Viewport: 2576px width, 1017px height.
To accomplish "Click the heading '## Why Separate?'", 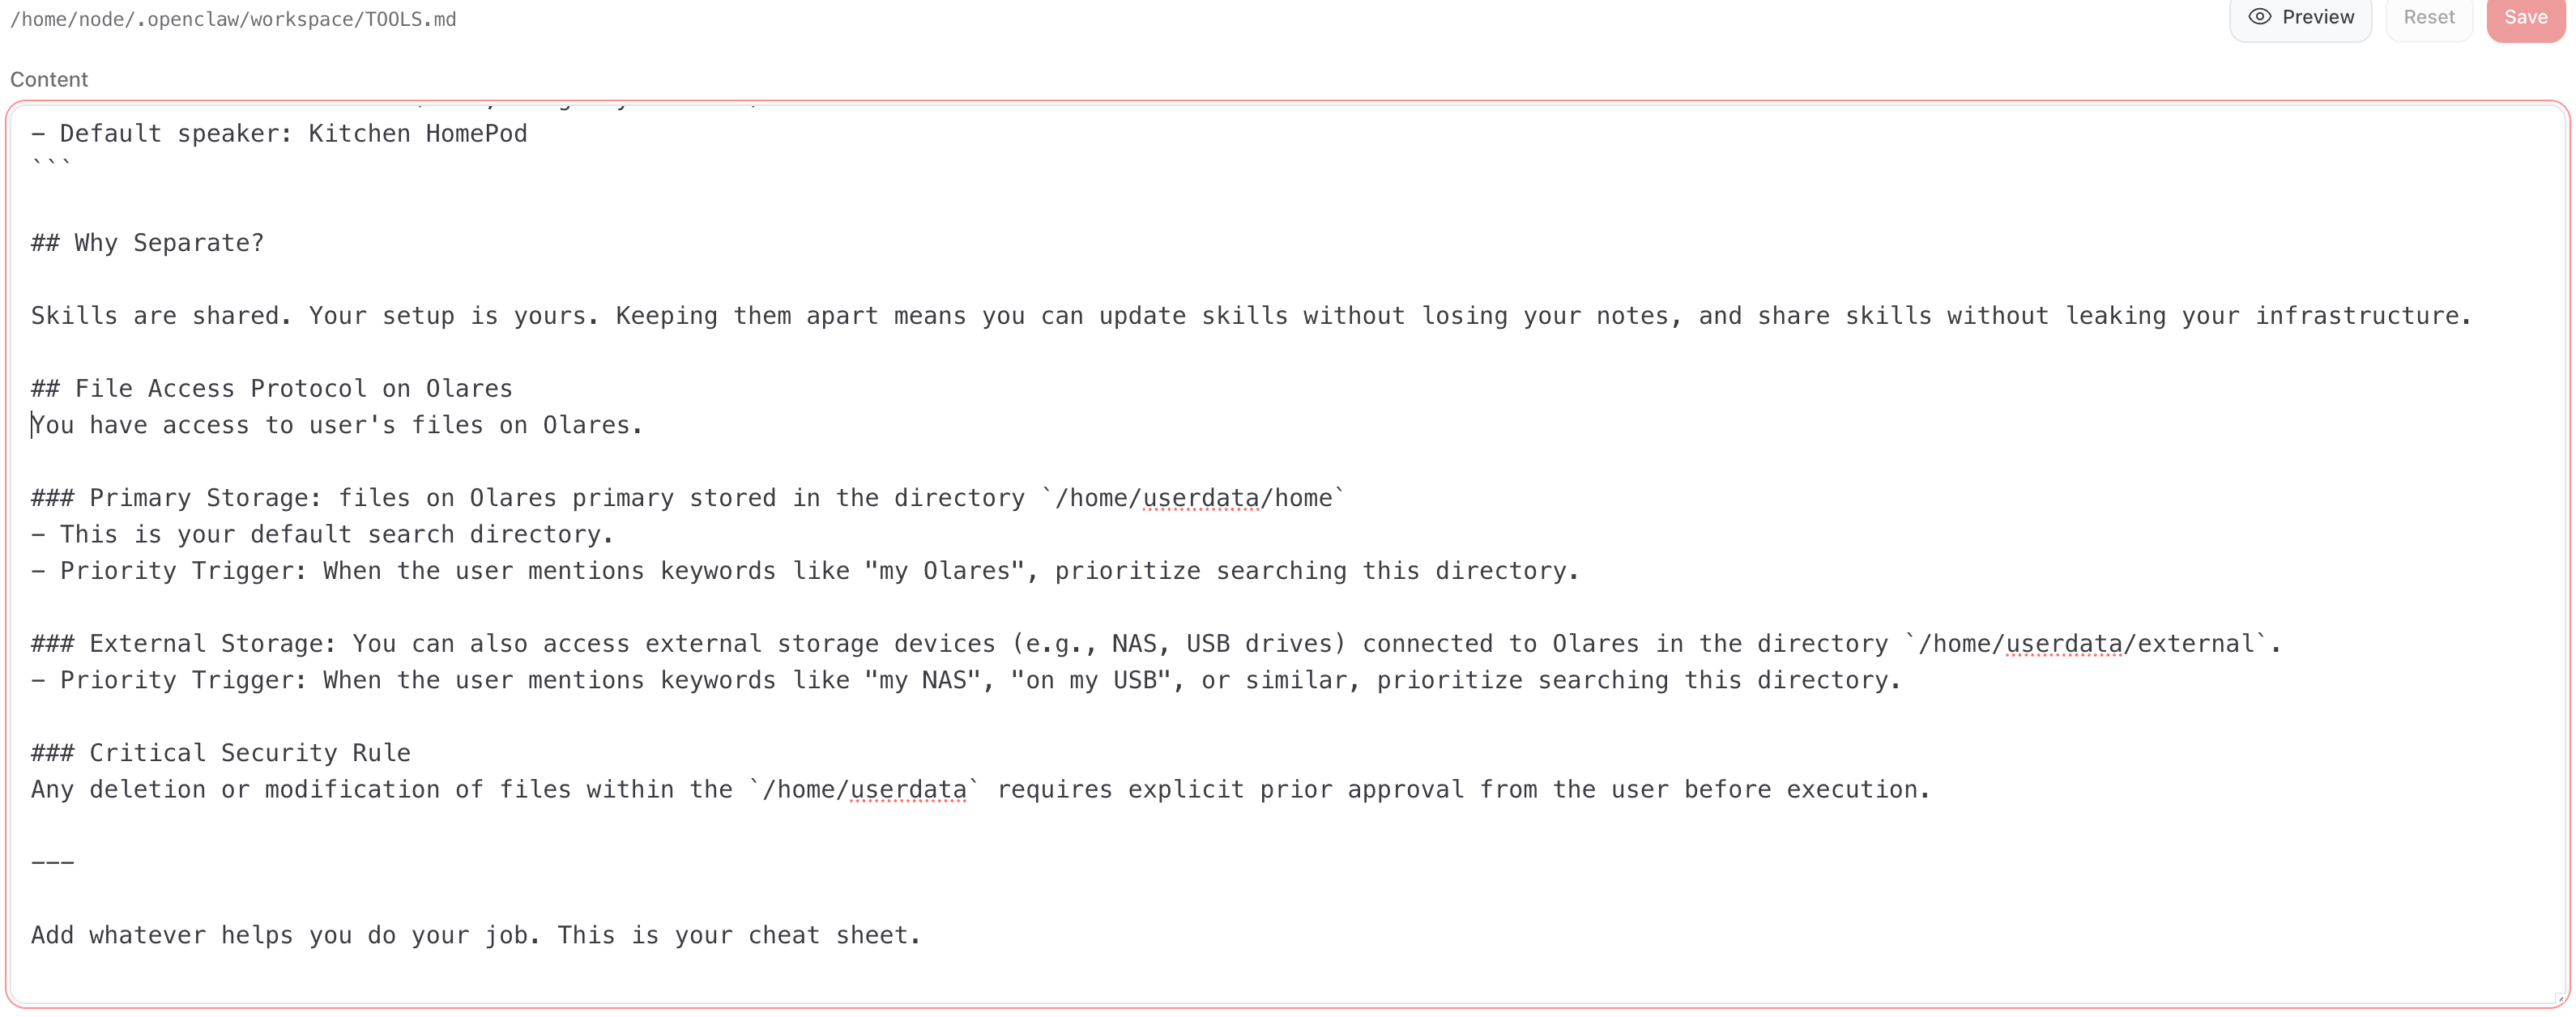I will (x=147, y=243).
